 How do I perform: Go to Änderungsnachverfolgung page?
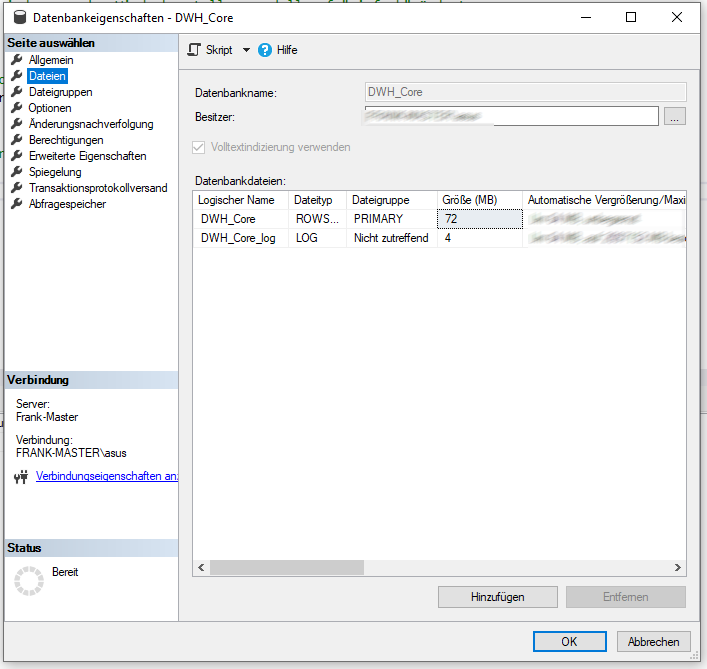click(x=91, y=124)
